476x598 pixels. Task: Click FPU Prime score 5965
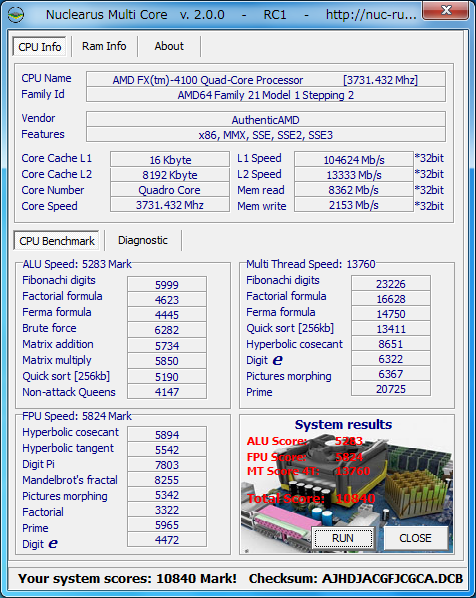[167, 525]
